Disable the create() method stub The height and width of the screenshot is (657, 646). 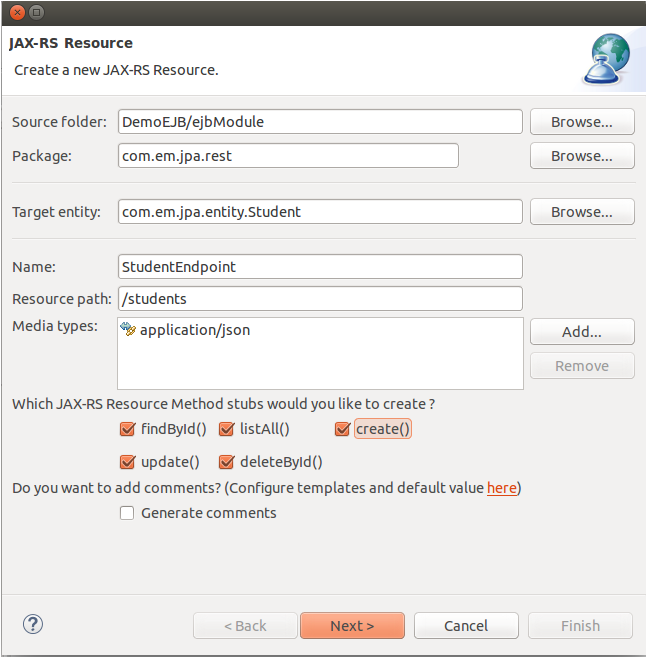coord(342,429)
